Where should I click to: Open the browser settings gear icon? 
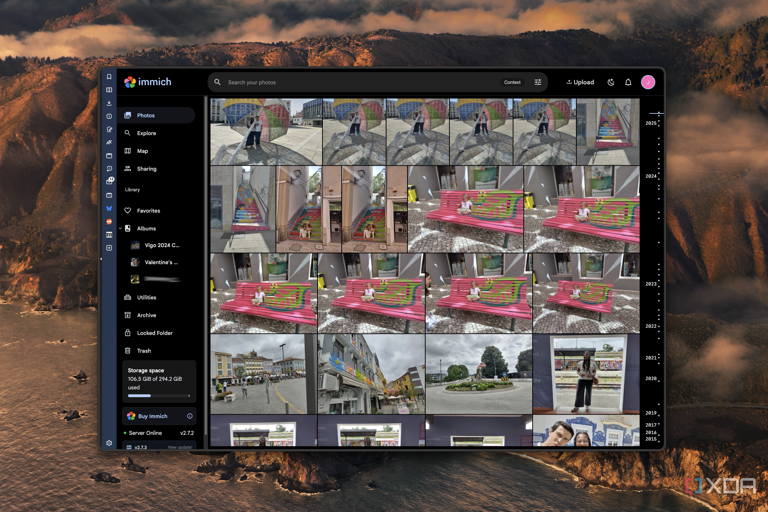[x=109, y=443]
